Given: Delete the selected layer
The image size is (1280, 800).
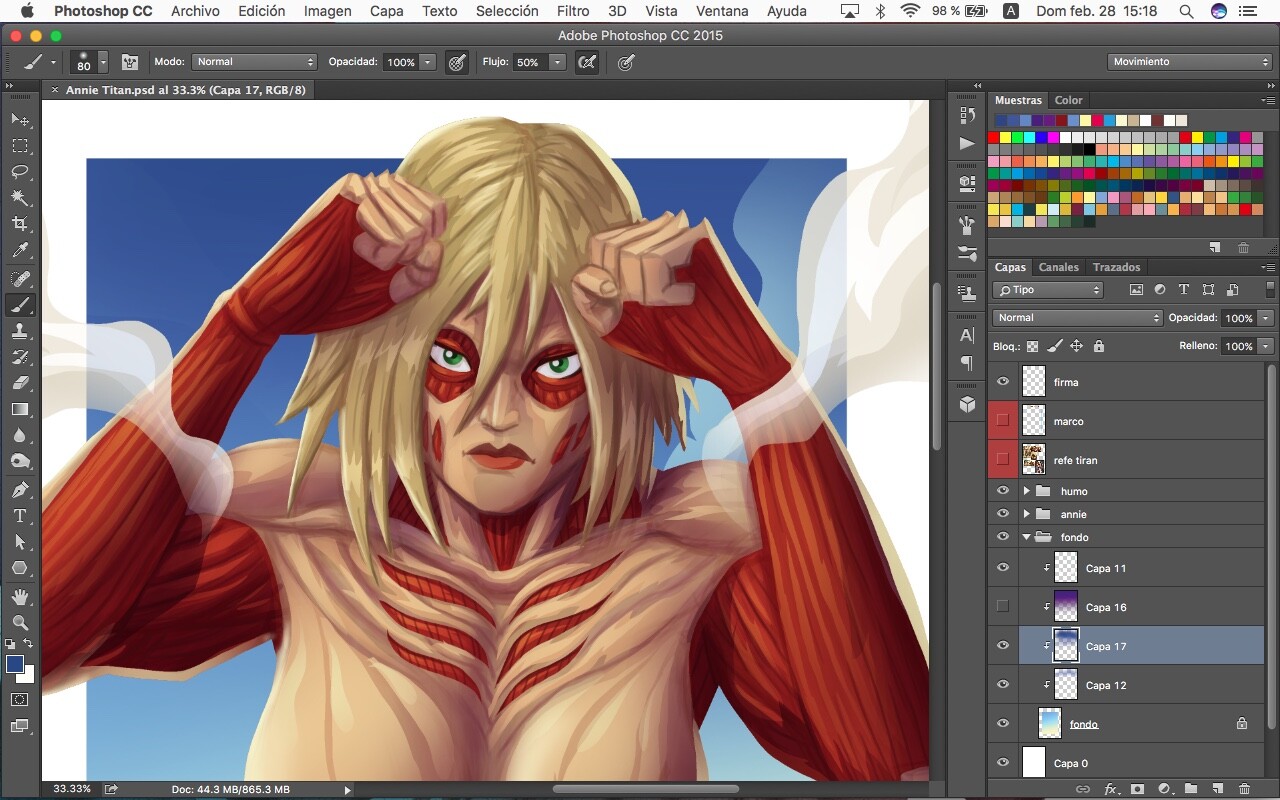Looking at the screenshot, I should point(1244,789).
